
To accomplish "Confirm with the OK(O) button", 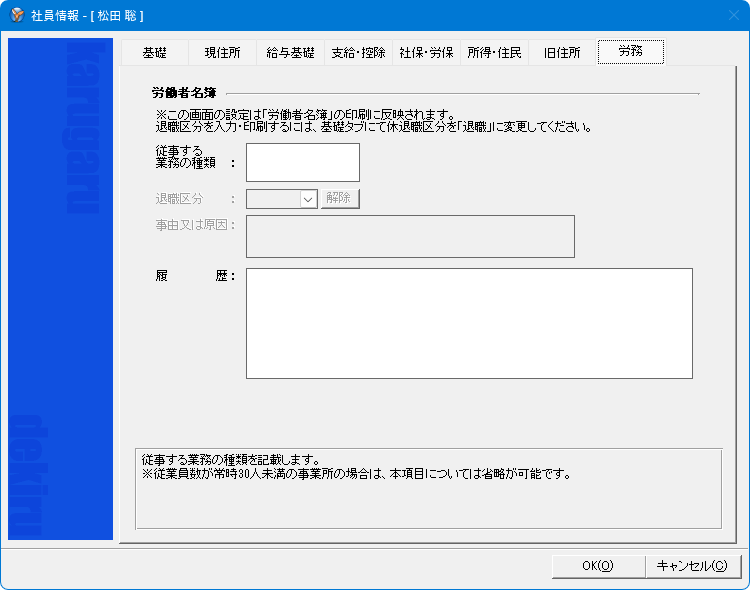I will click(x=597, y=566).
